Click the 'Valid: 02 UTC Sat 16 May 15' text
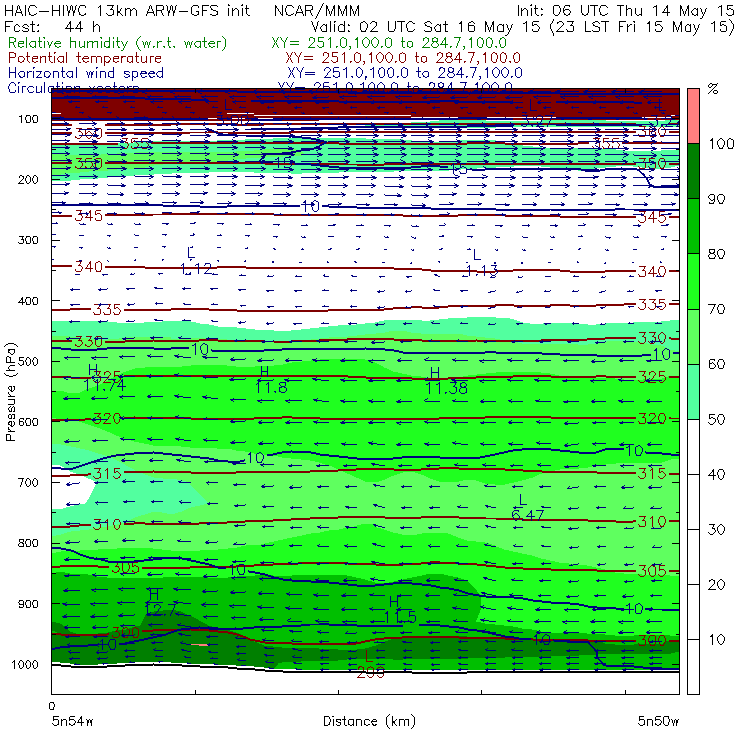740x740 pixels. (x=425, y=26)
